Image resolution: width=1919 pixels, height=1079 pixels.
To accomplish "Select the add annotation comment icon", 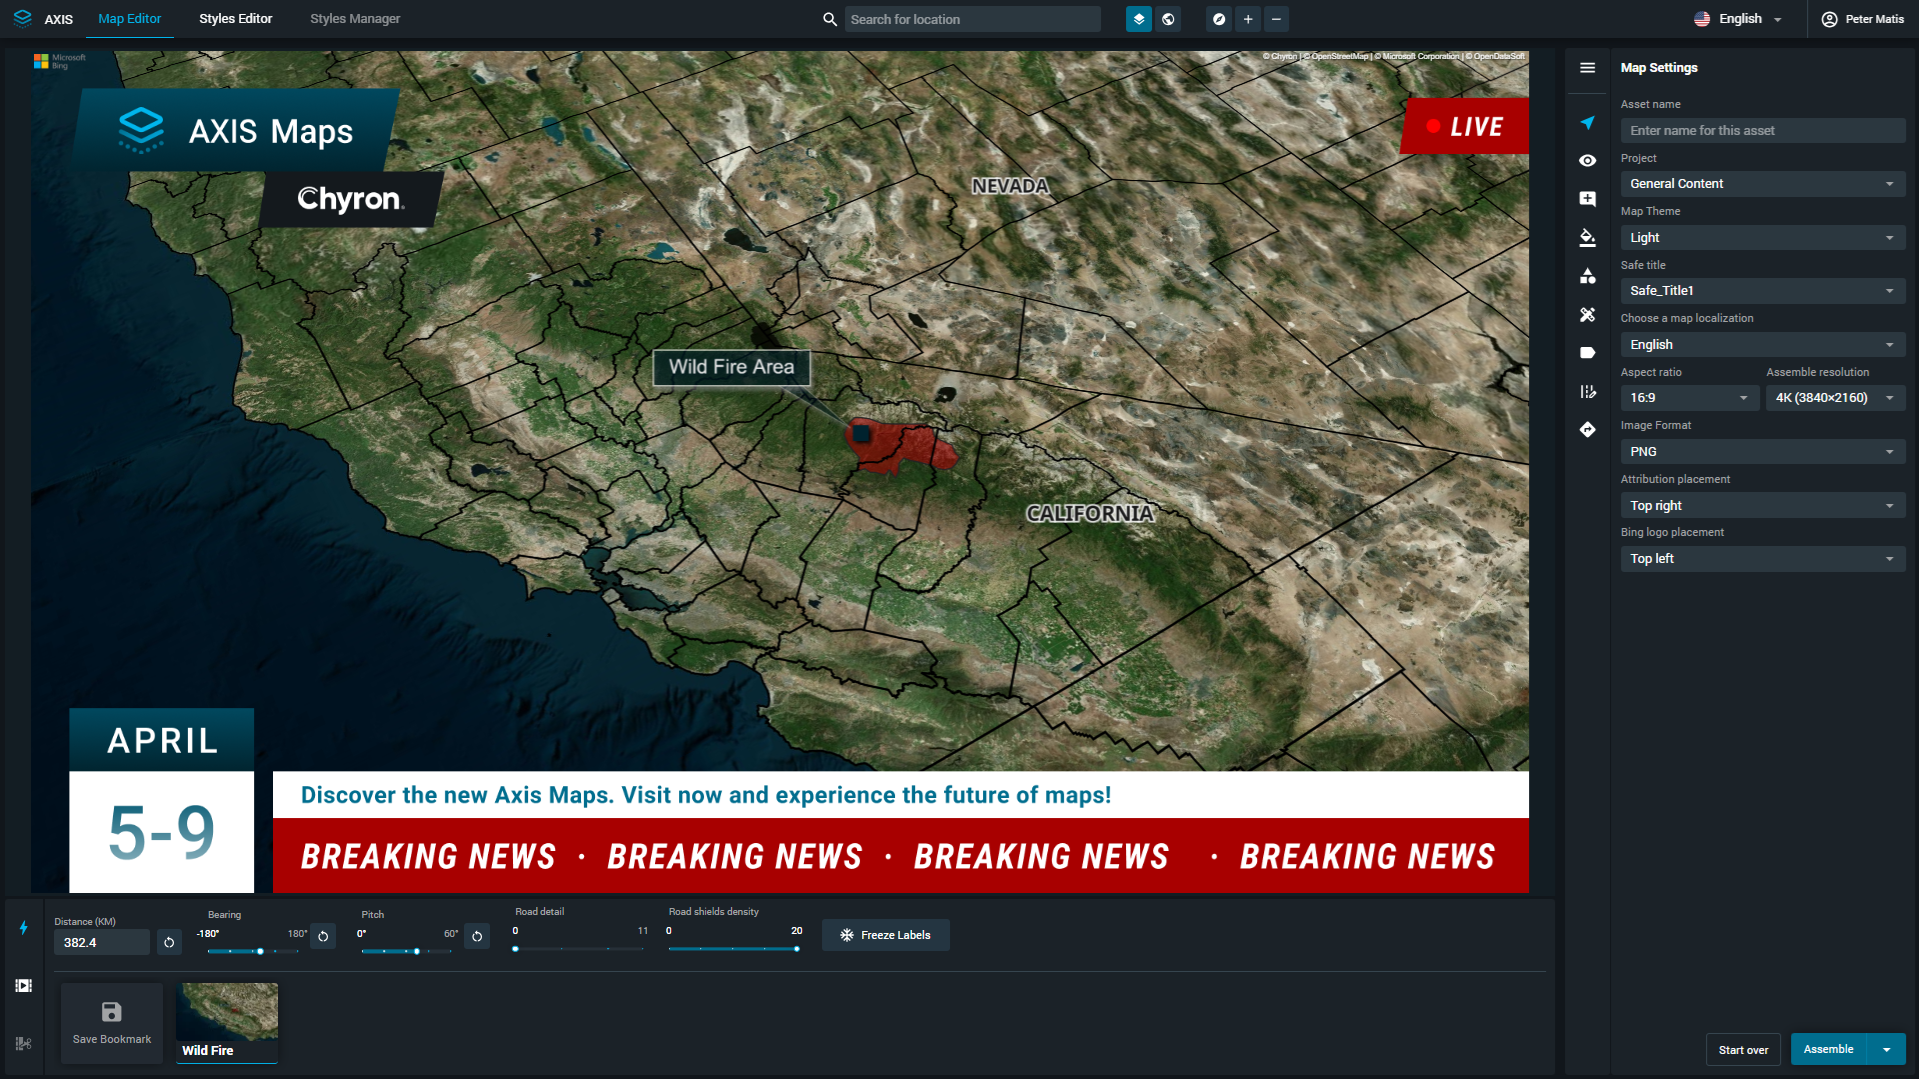I will click(x=1587, y=199).
